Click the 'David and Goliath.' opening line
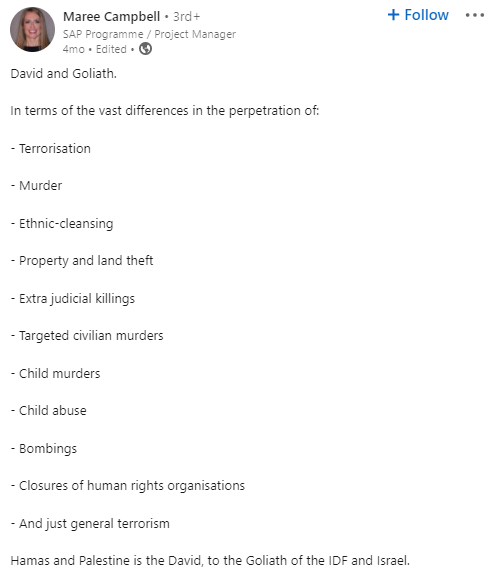 [x=63, y=74]
